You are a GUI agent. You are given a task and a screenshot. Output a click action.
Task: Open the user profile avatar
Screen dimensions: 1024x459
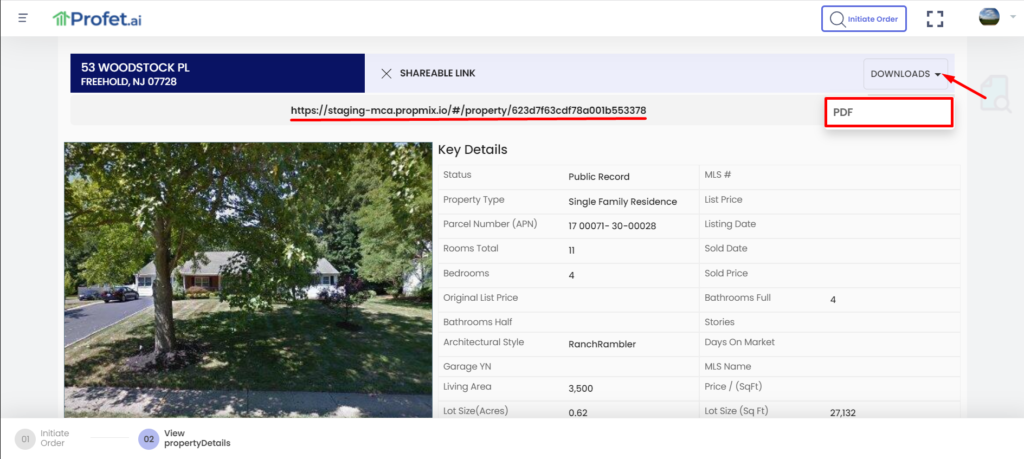click(989, 18)
